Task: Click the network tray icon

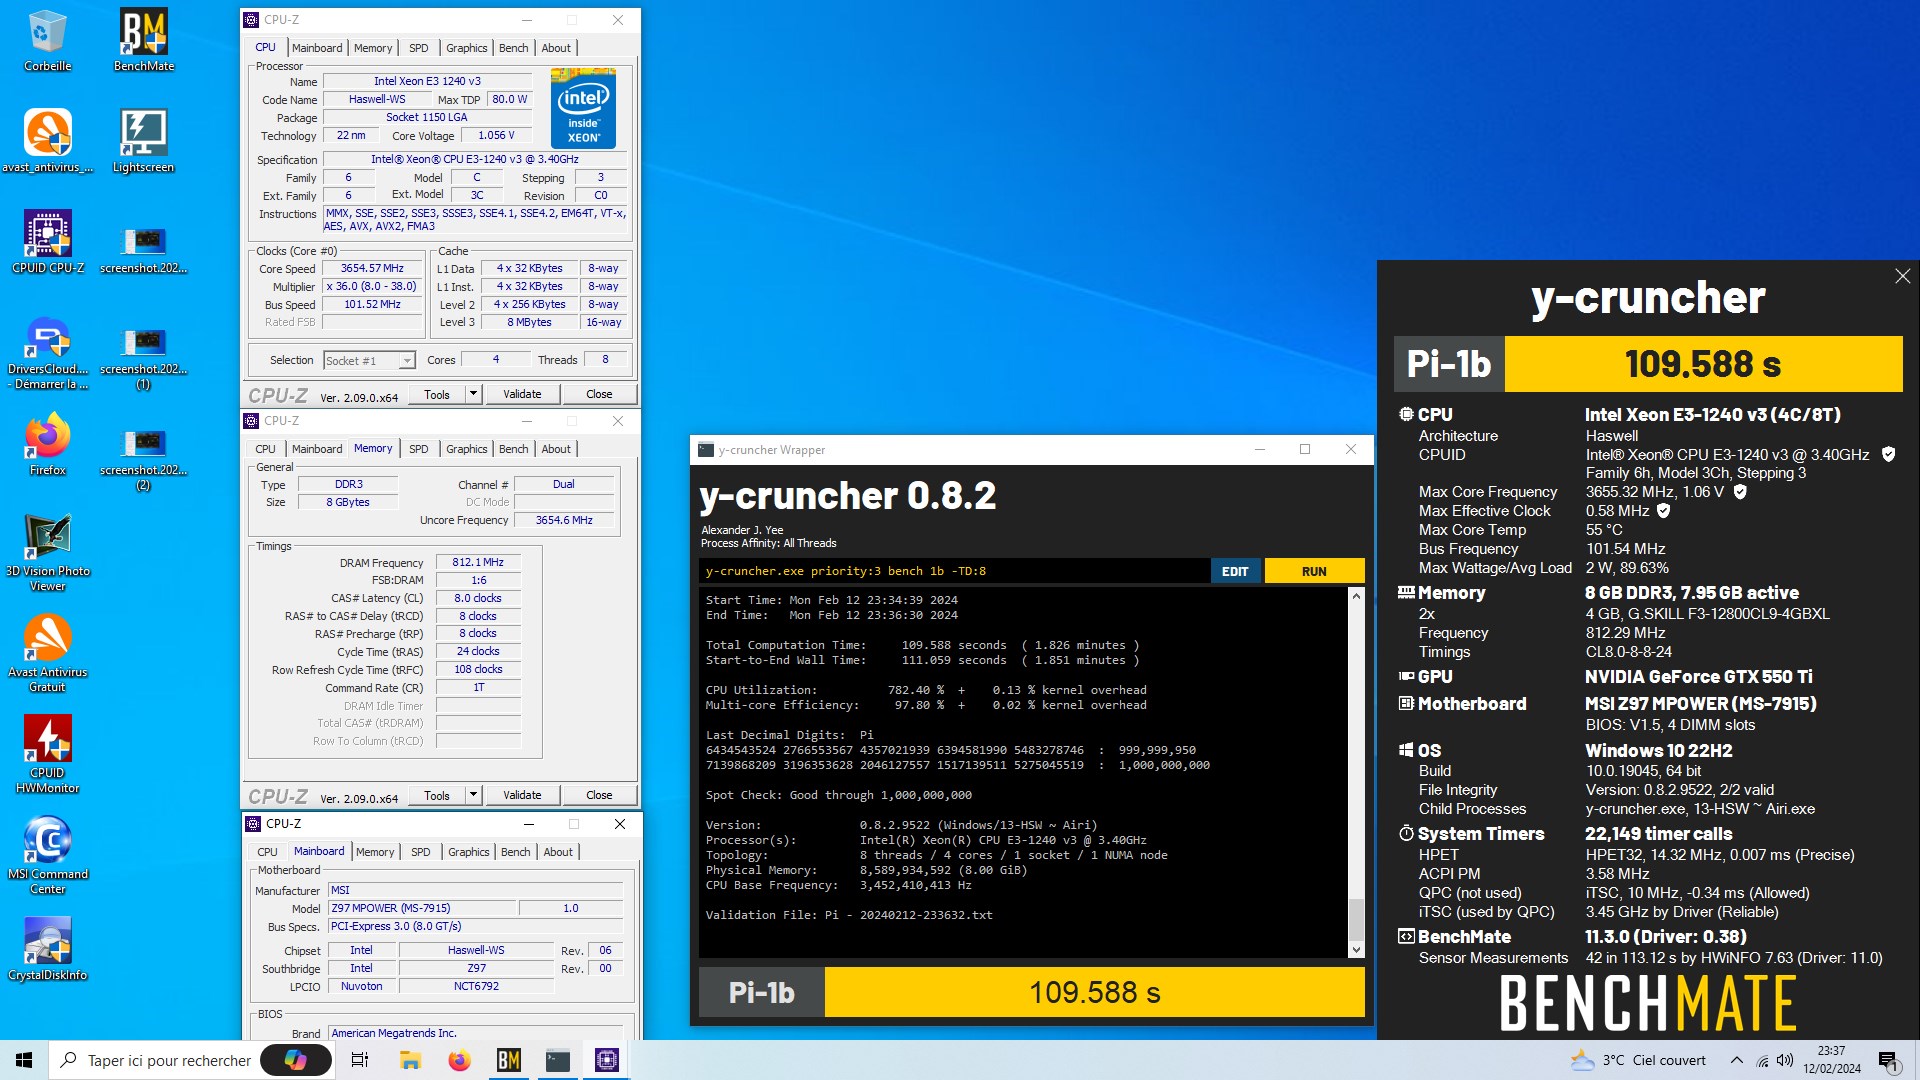Action: [1762, 1060]
